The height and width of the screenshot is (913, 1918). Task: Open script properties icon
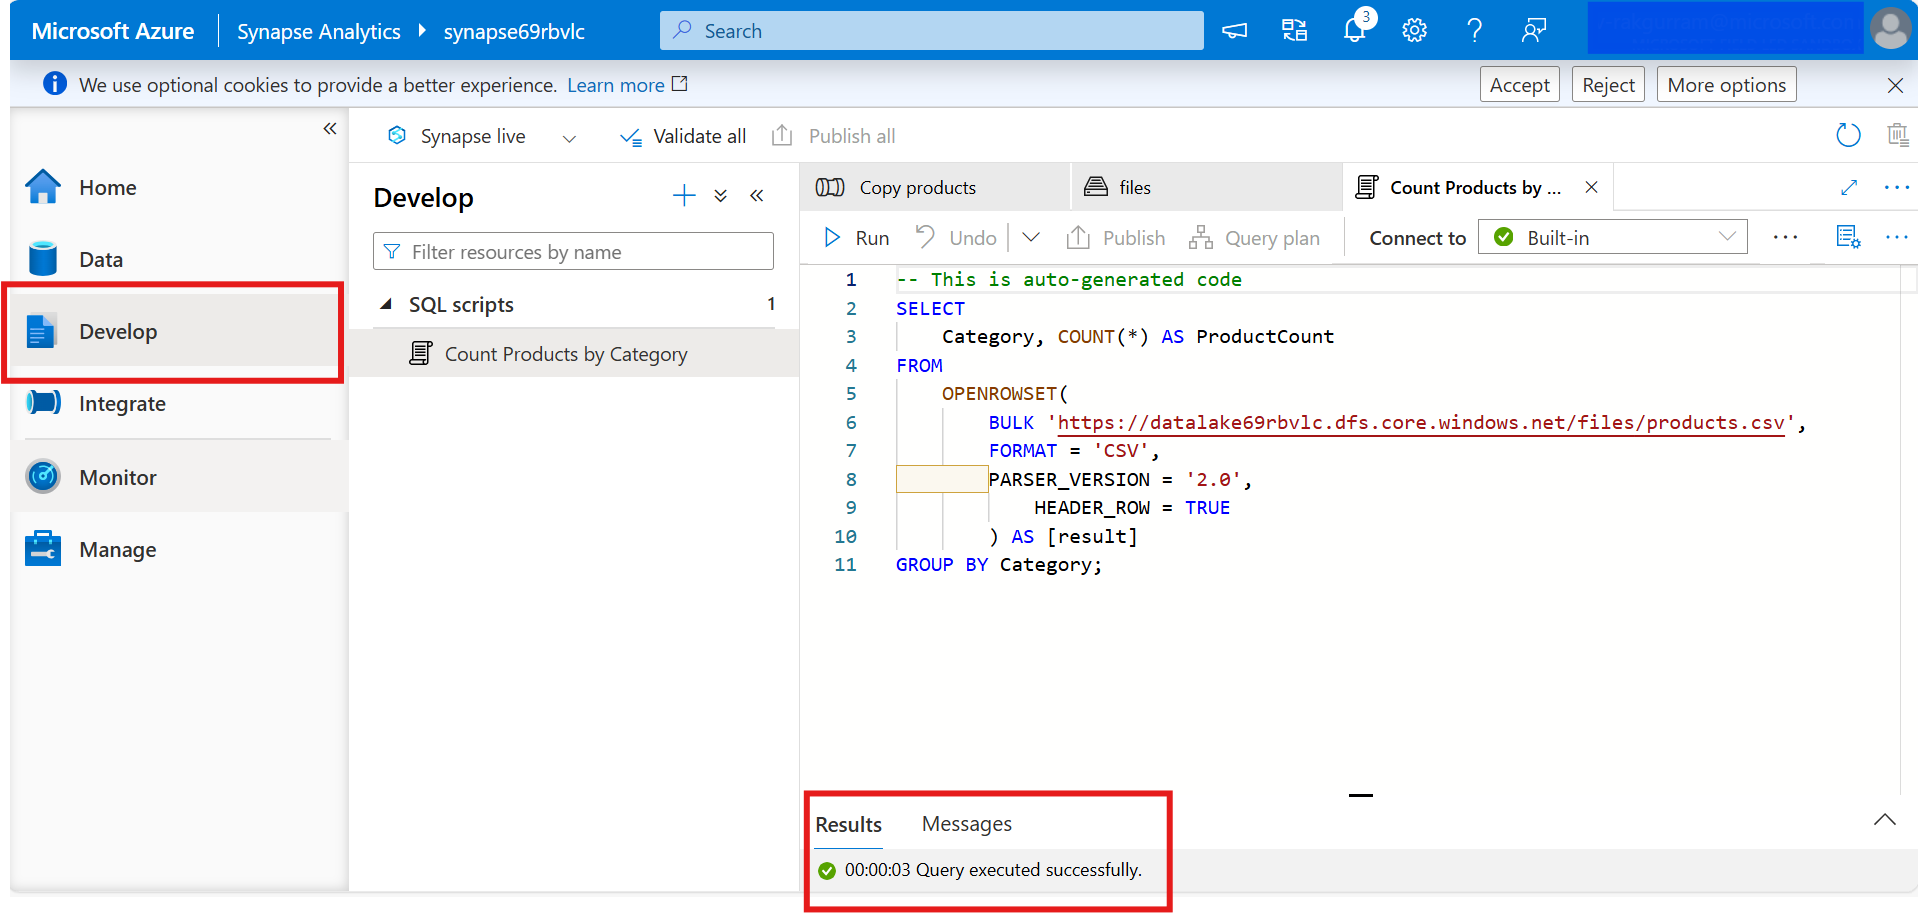[x=1848, y=237]
